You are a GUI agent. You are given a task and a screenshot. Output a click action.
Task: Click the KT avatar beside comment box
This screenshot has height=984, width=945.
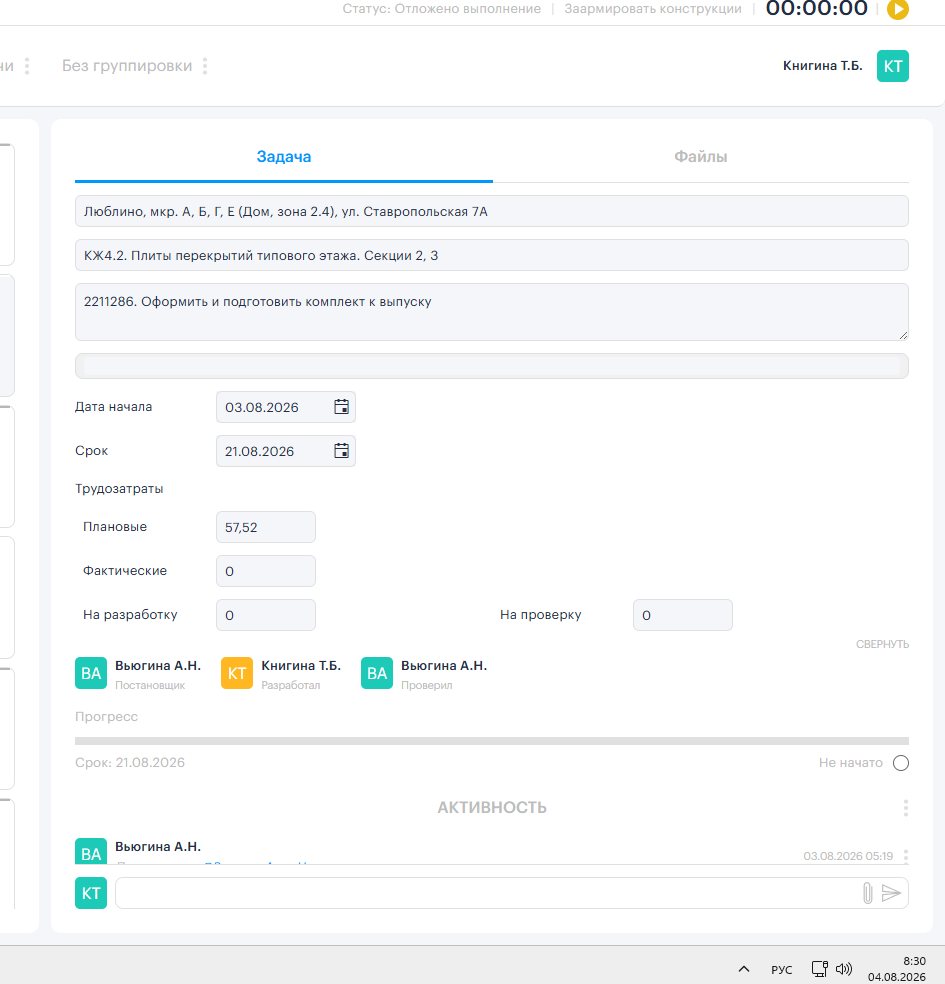[x=91, y=893]
